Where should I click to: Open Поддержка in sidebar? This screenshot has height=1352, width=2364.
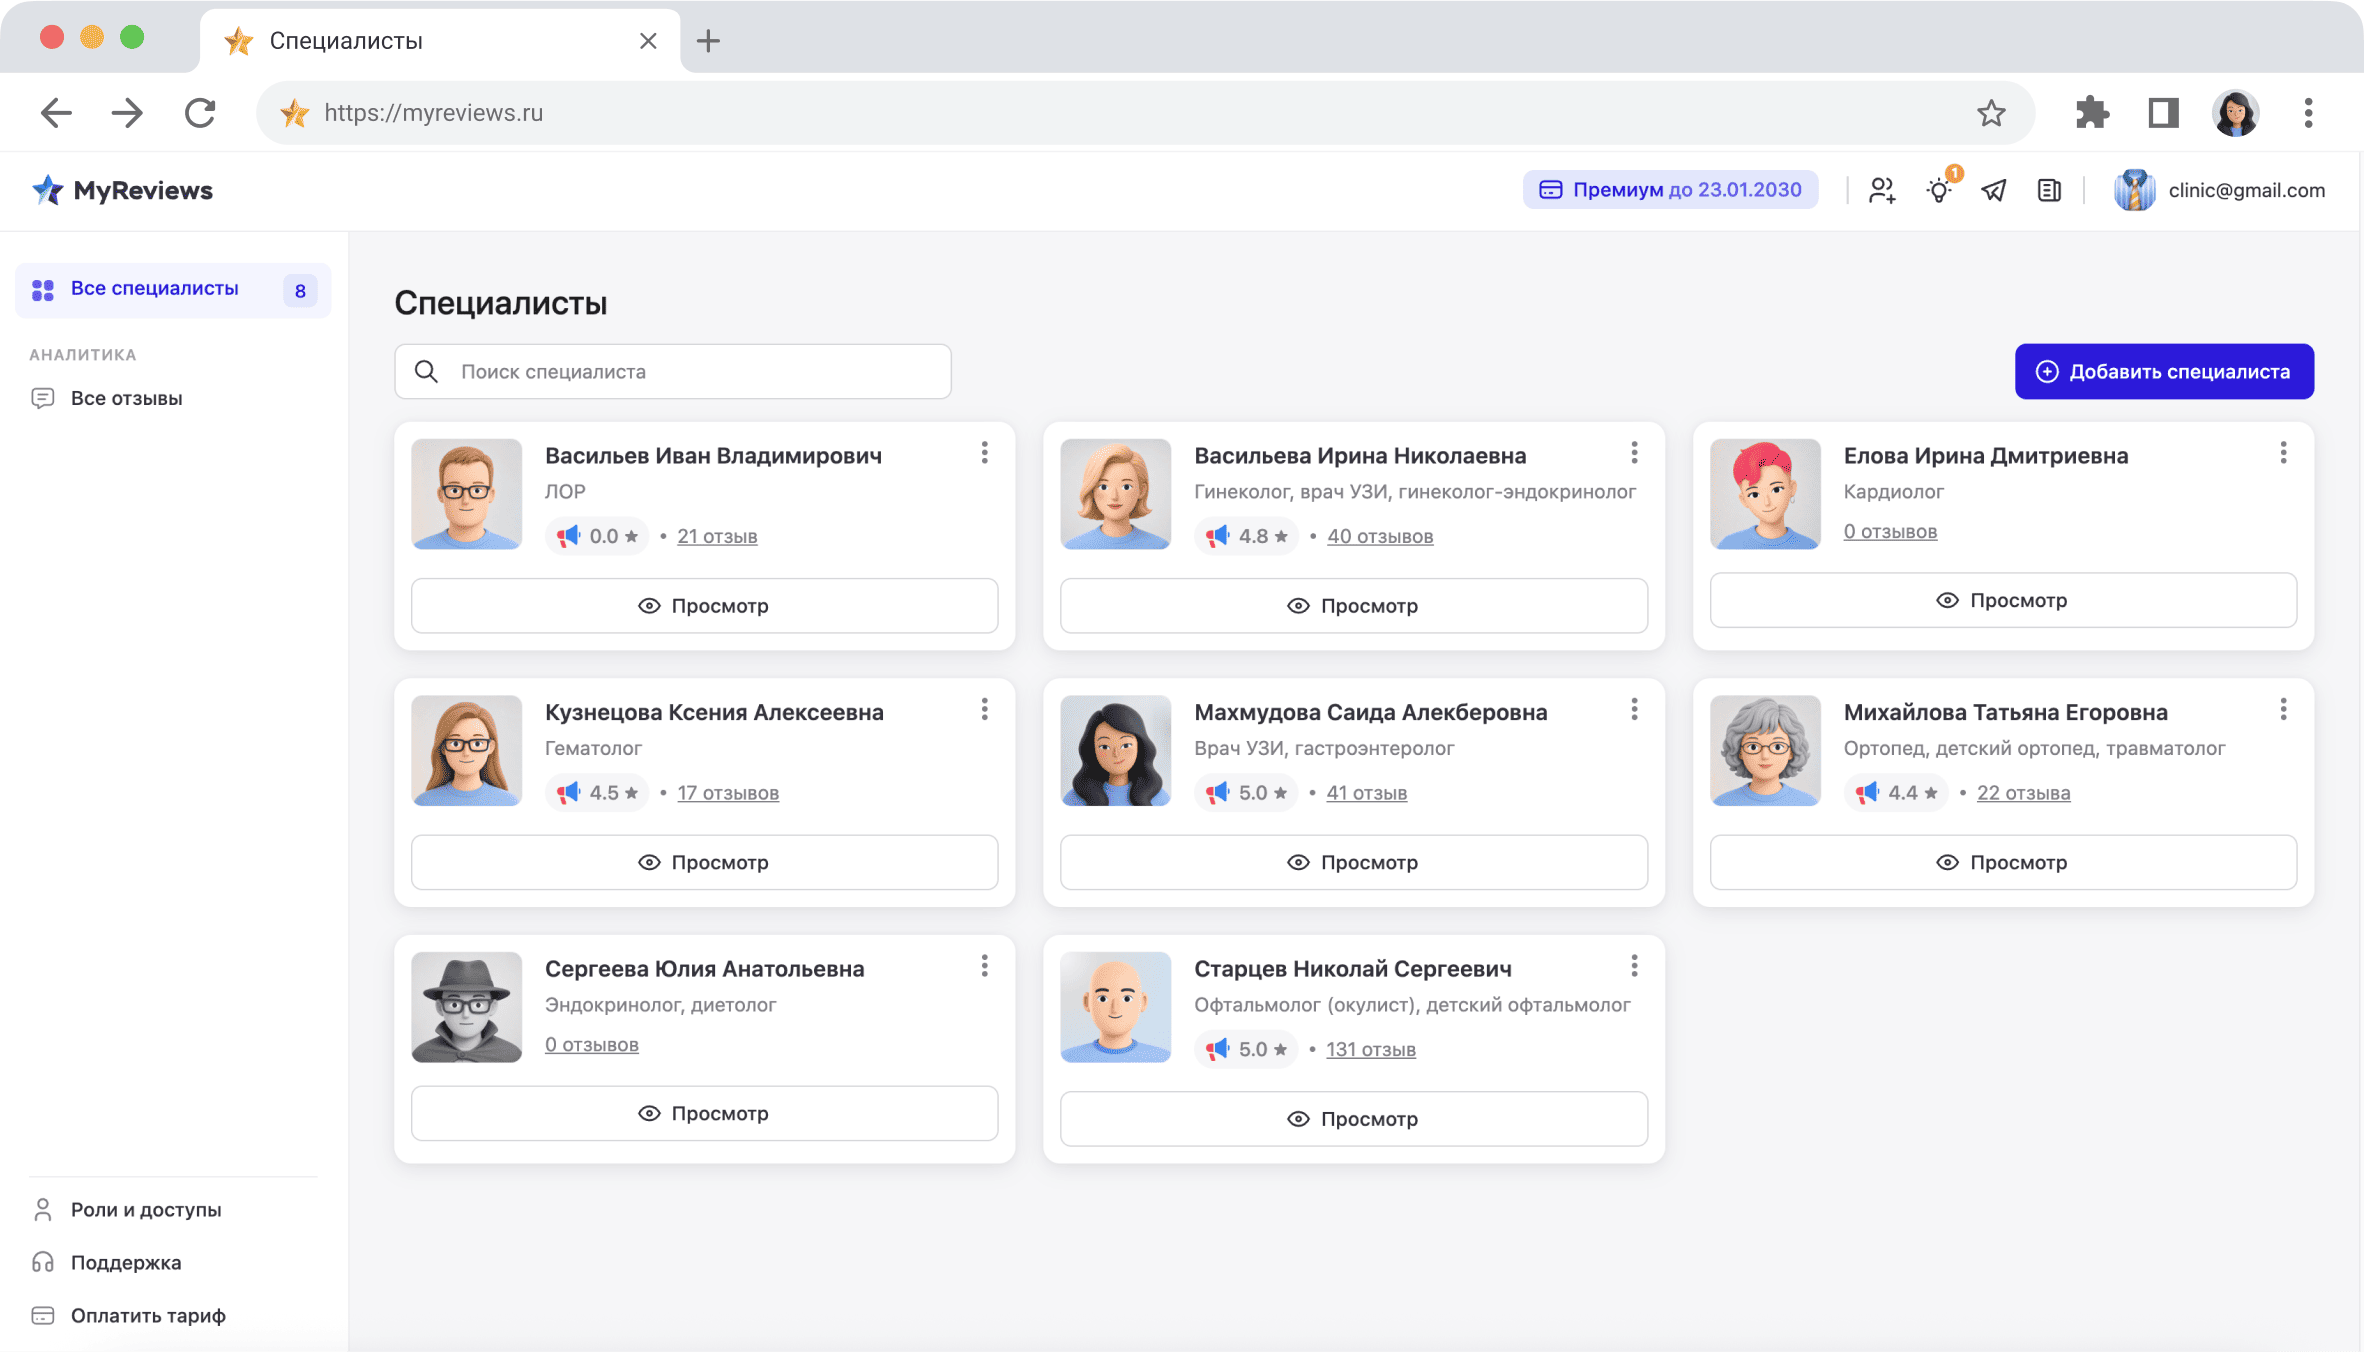pyautogui.click(x=106, y=1262)
